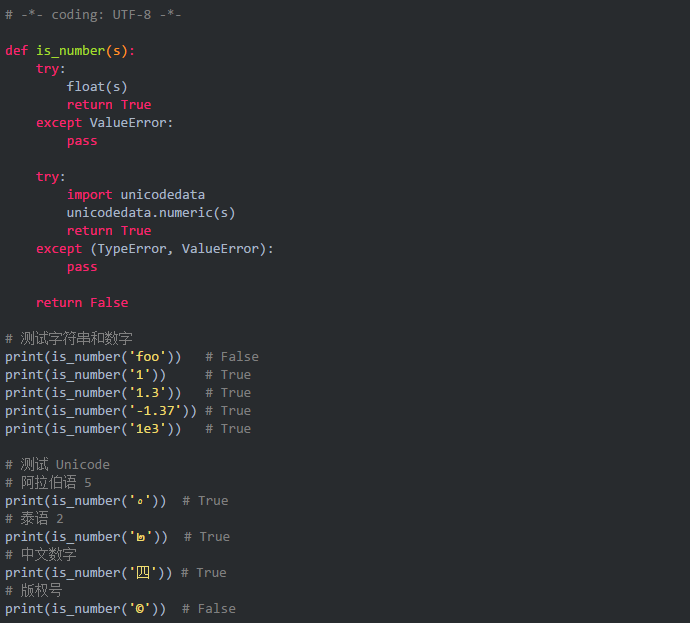Click the '测试 Unicode' comment

point(57,465)
